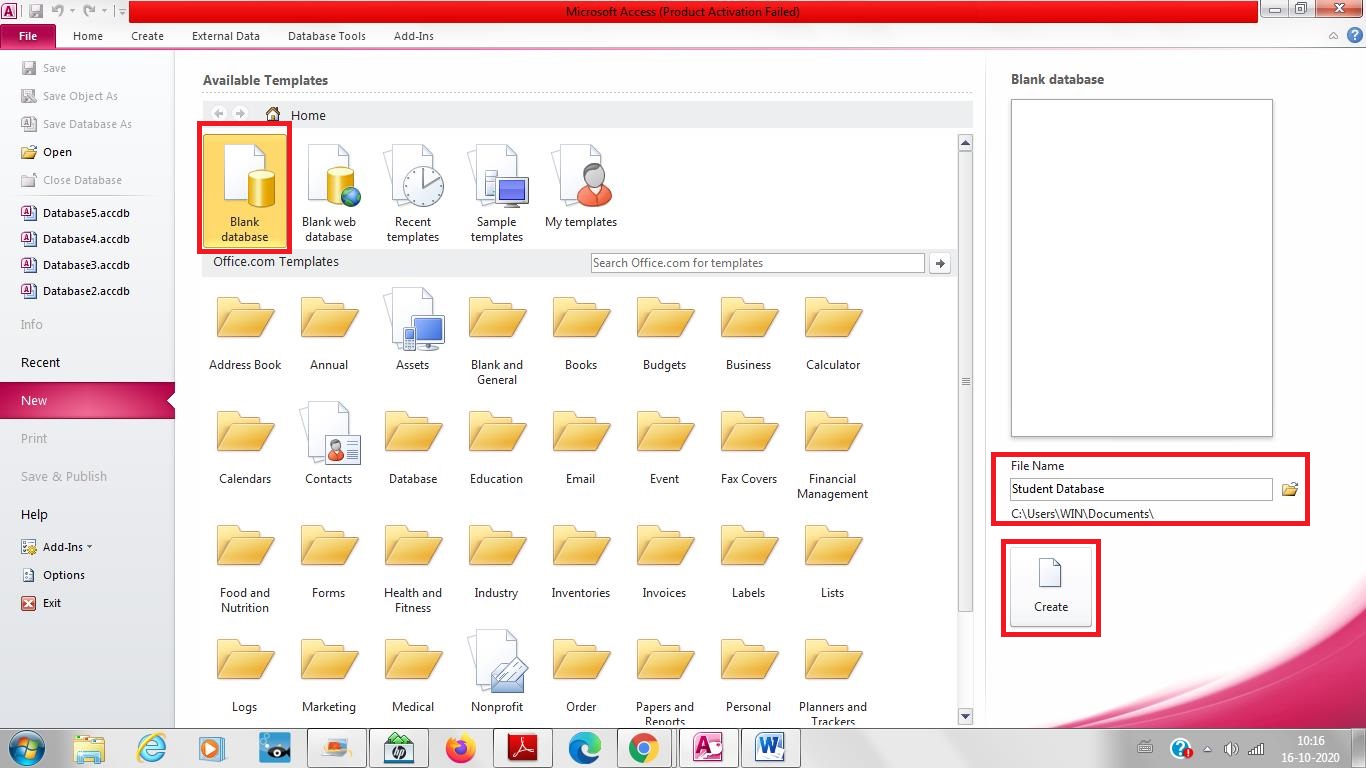Open My templates
Image resolution: width=1366 pixels, height=768 pixels.
pyautogui.click(x=581, y=185)
